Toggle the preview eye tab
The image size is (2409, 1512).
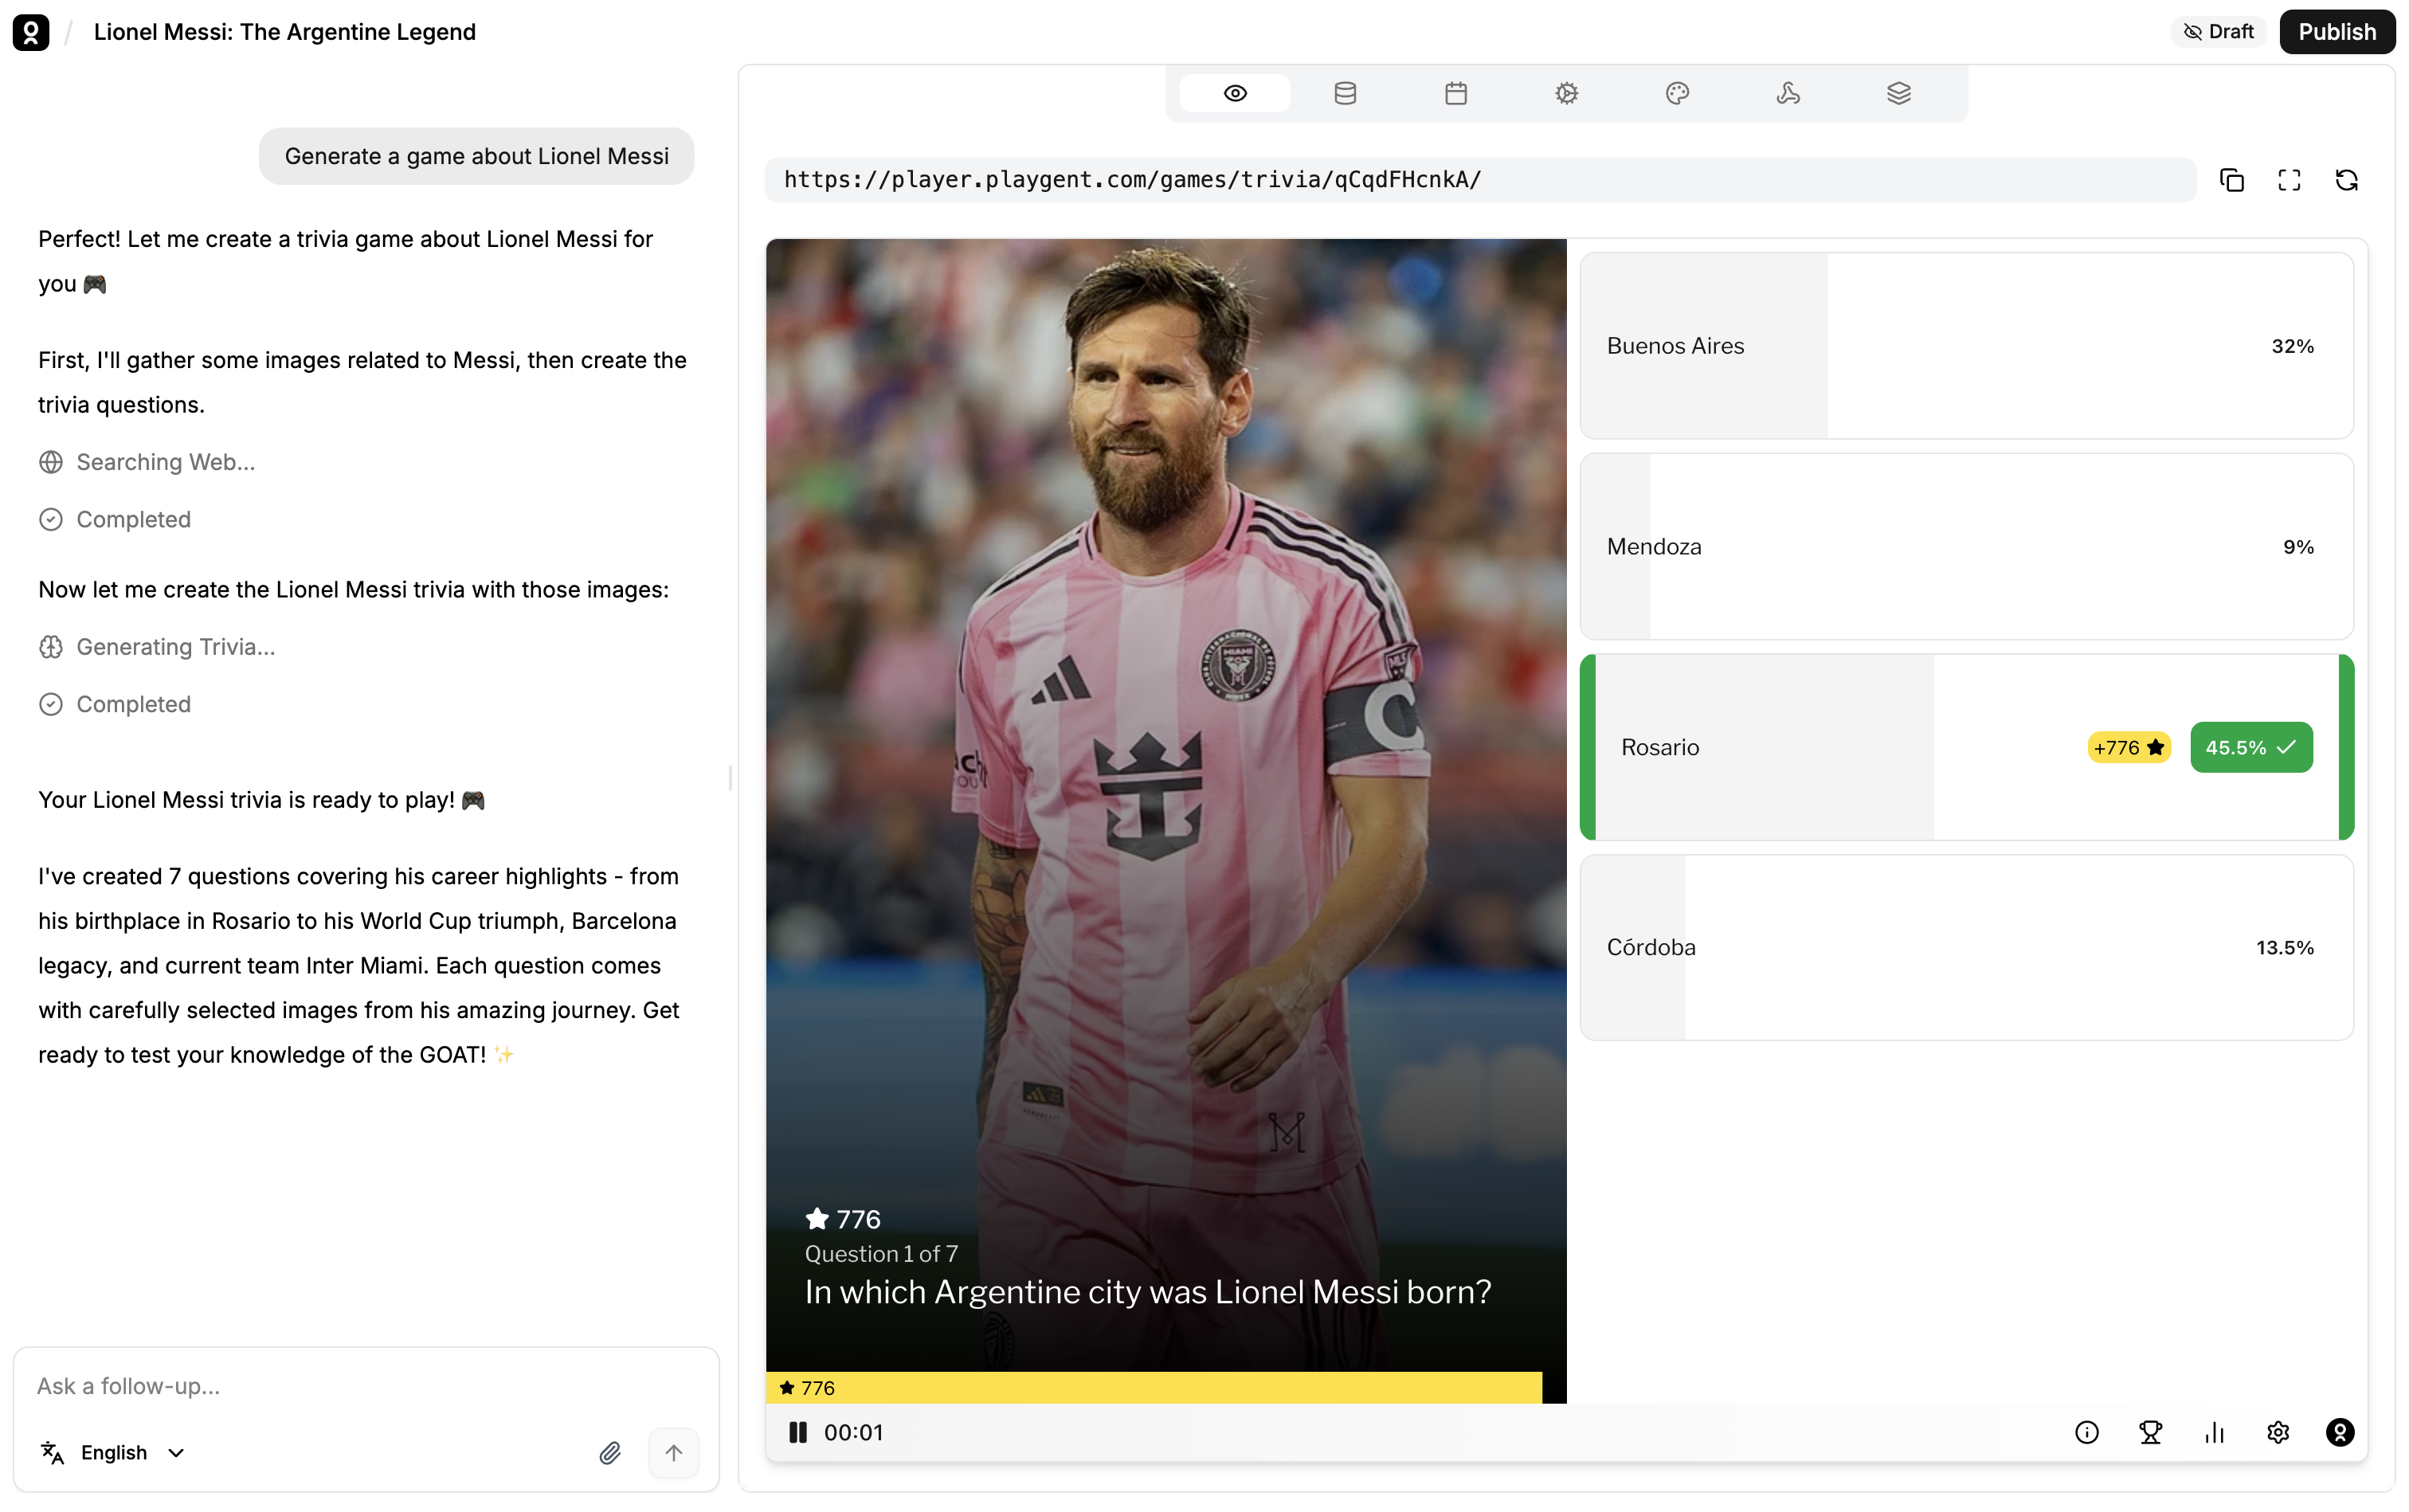tap(1235, 93)
